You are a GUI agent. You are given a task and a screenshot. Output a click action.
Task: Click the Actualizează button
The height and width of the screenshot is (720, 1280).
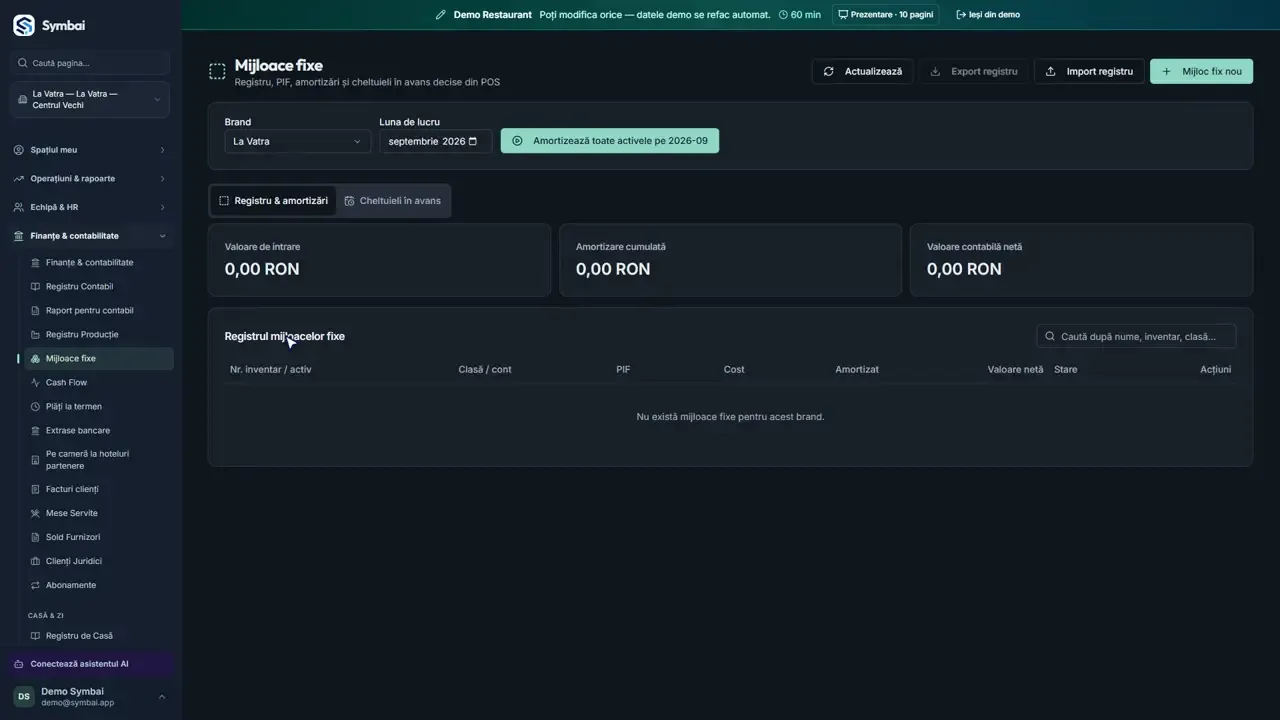point(862,71)
